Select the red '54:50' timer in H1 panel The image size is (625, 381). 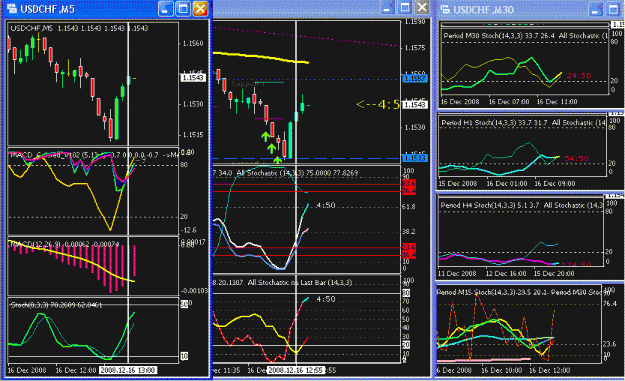[576, 159]
